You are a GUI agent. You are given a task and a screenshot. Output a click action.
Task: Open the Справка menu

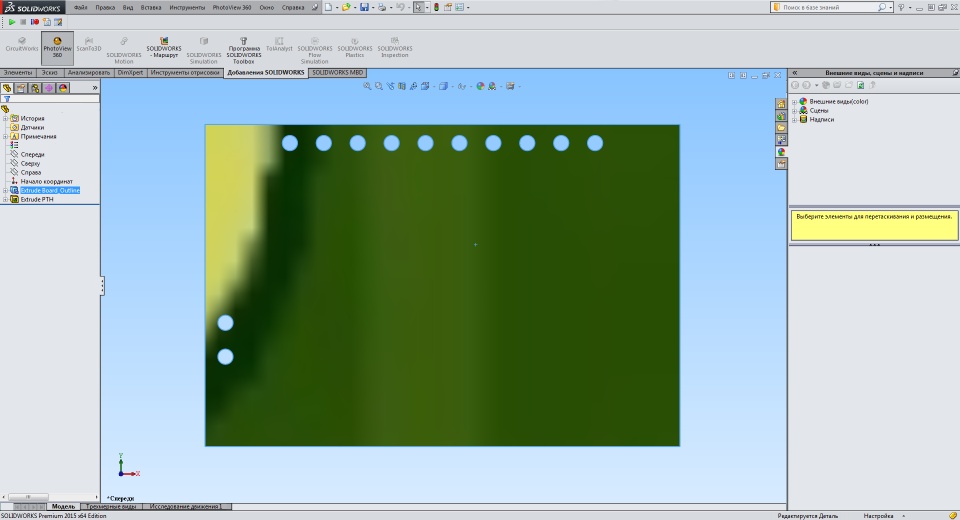pyautogui.click(x=293, y=7)
